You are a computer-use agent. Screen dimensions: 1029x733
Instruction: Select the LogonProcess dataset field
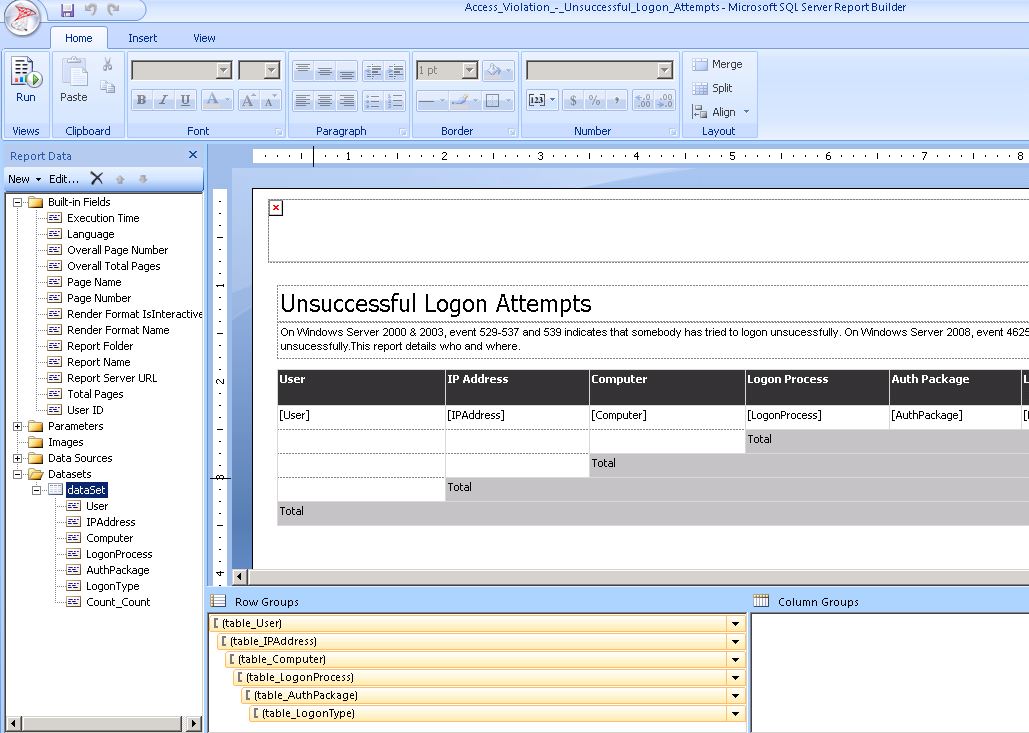point(119,554)
